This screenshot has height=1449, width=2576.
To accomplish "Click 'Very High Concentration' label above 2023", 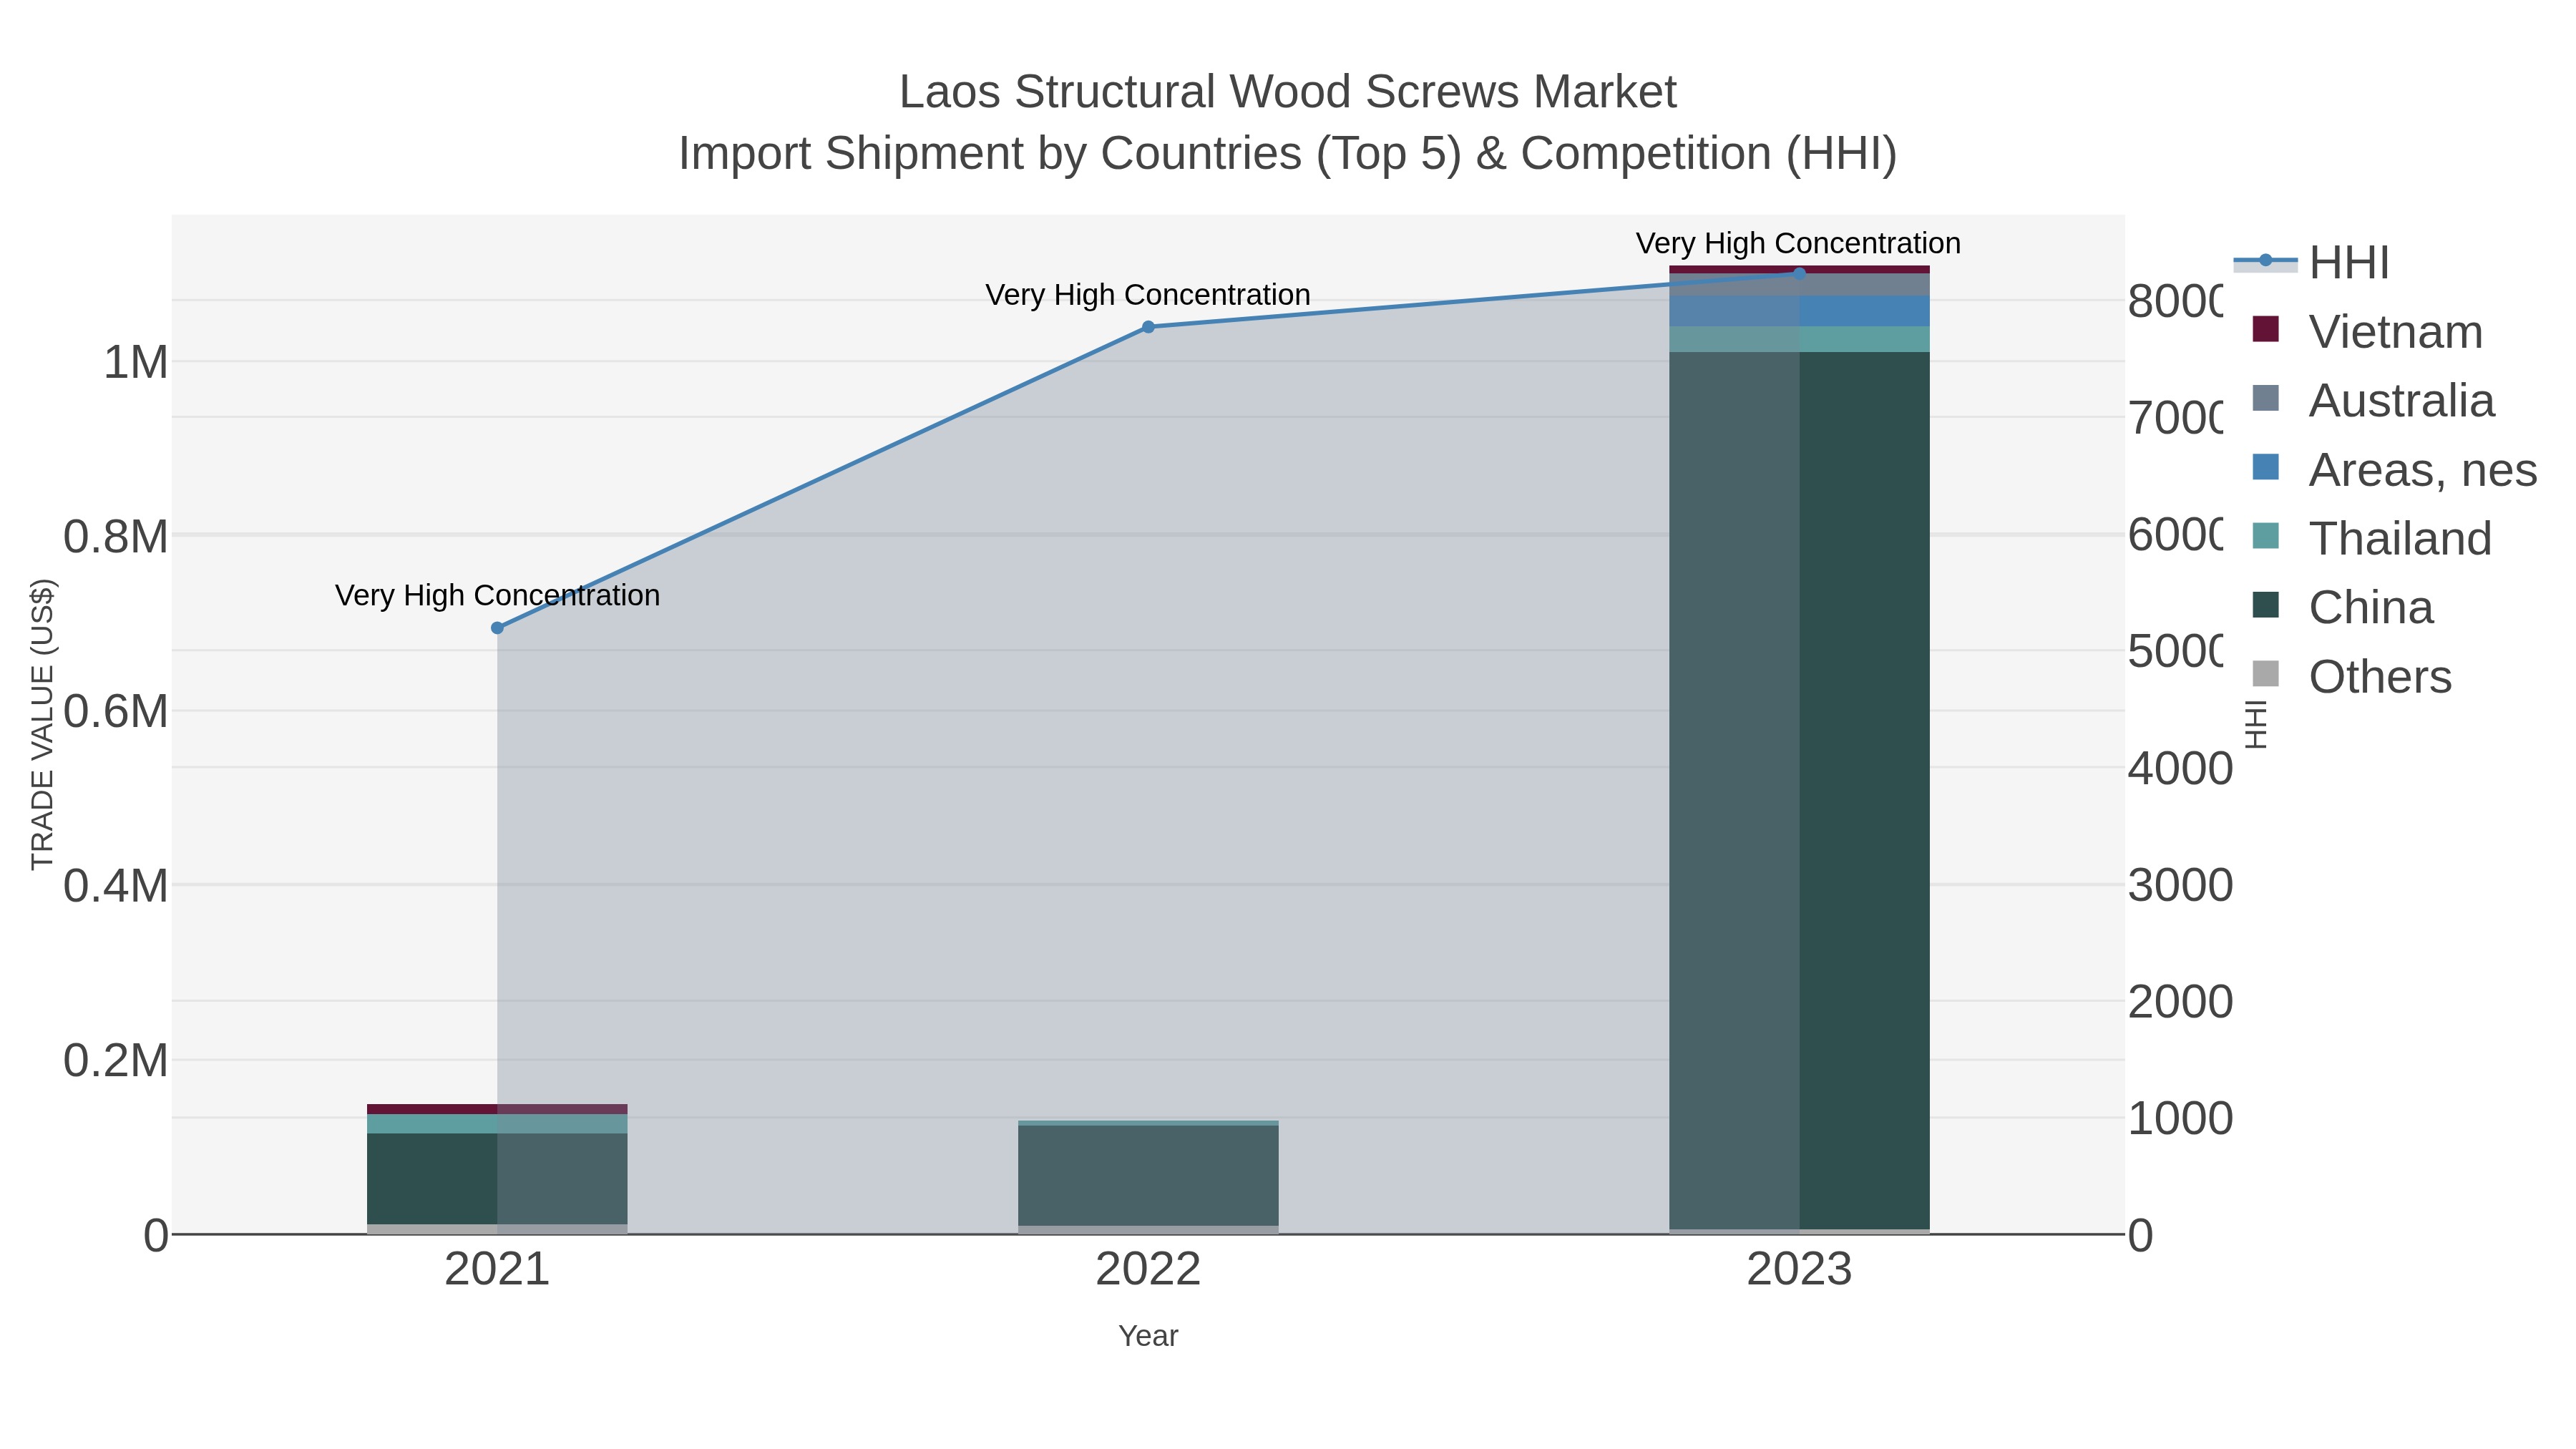I will 1798,243.
